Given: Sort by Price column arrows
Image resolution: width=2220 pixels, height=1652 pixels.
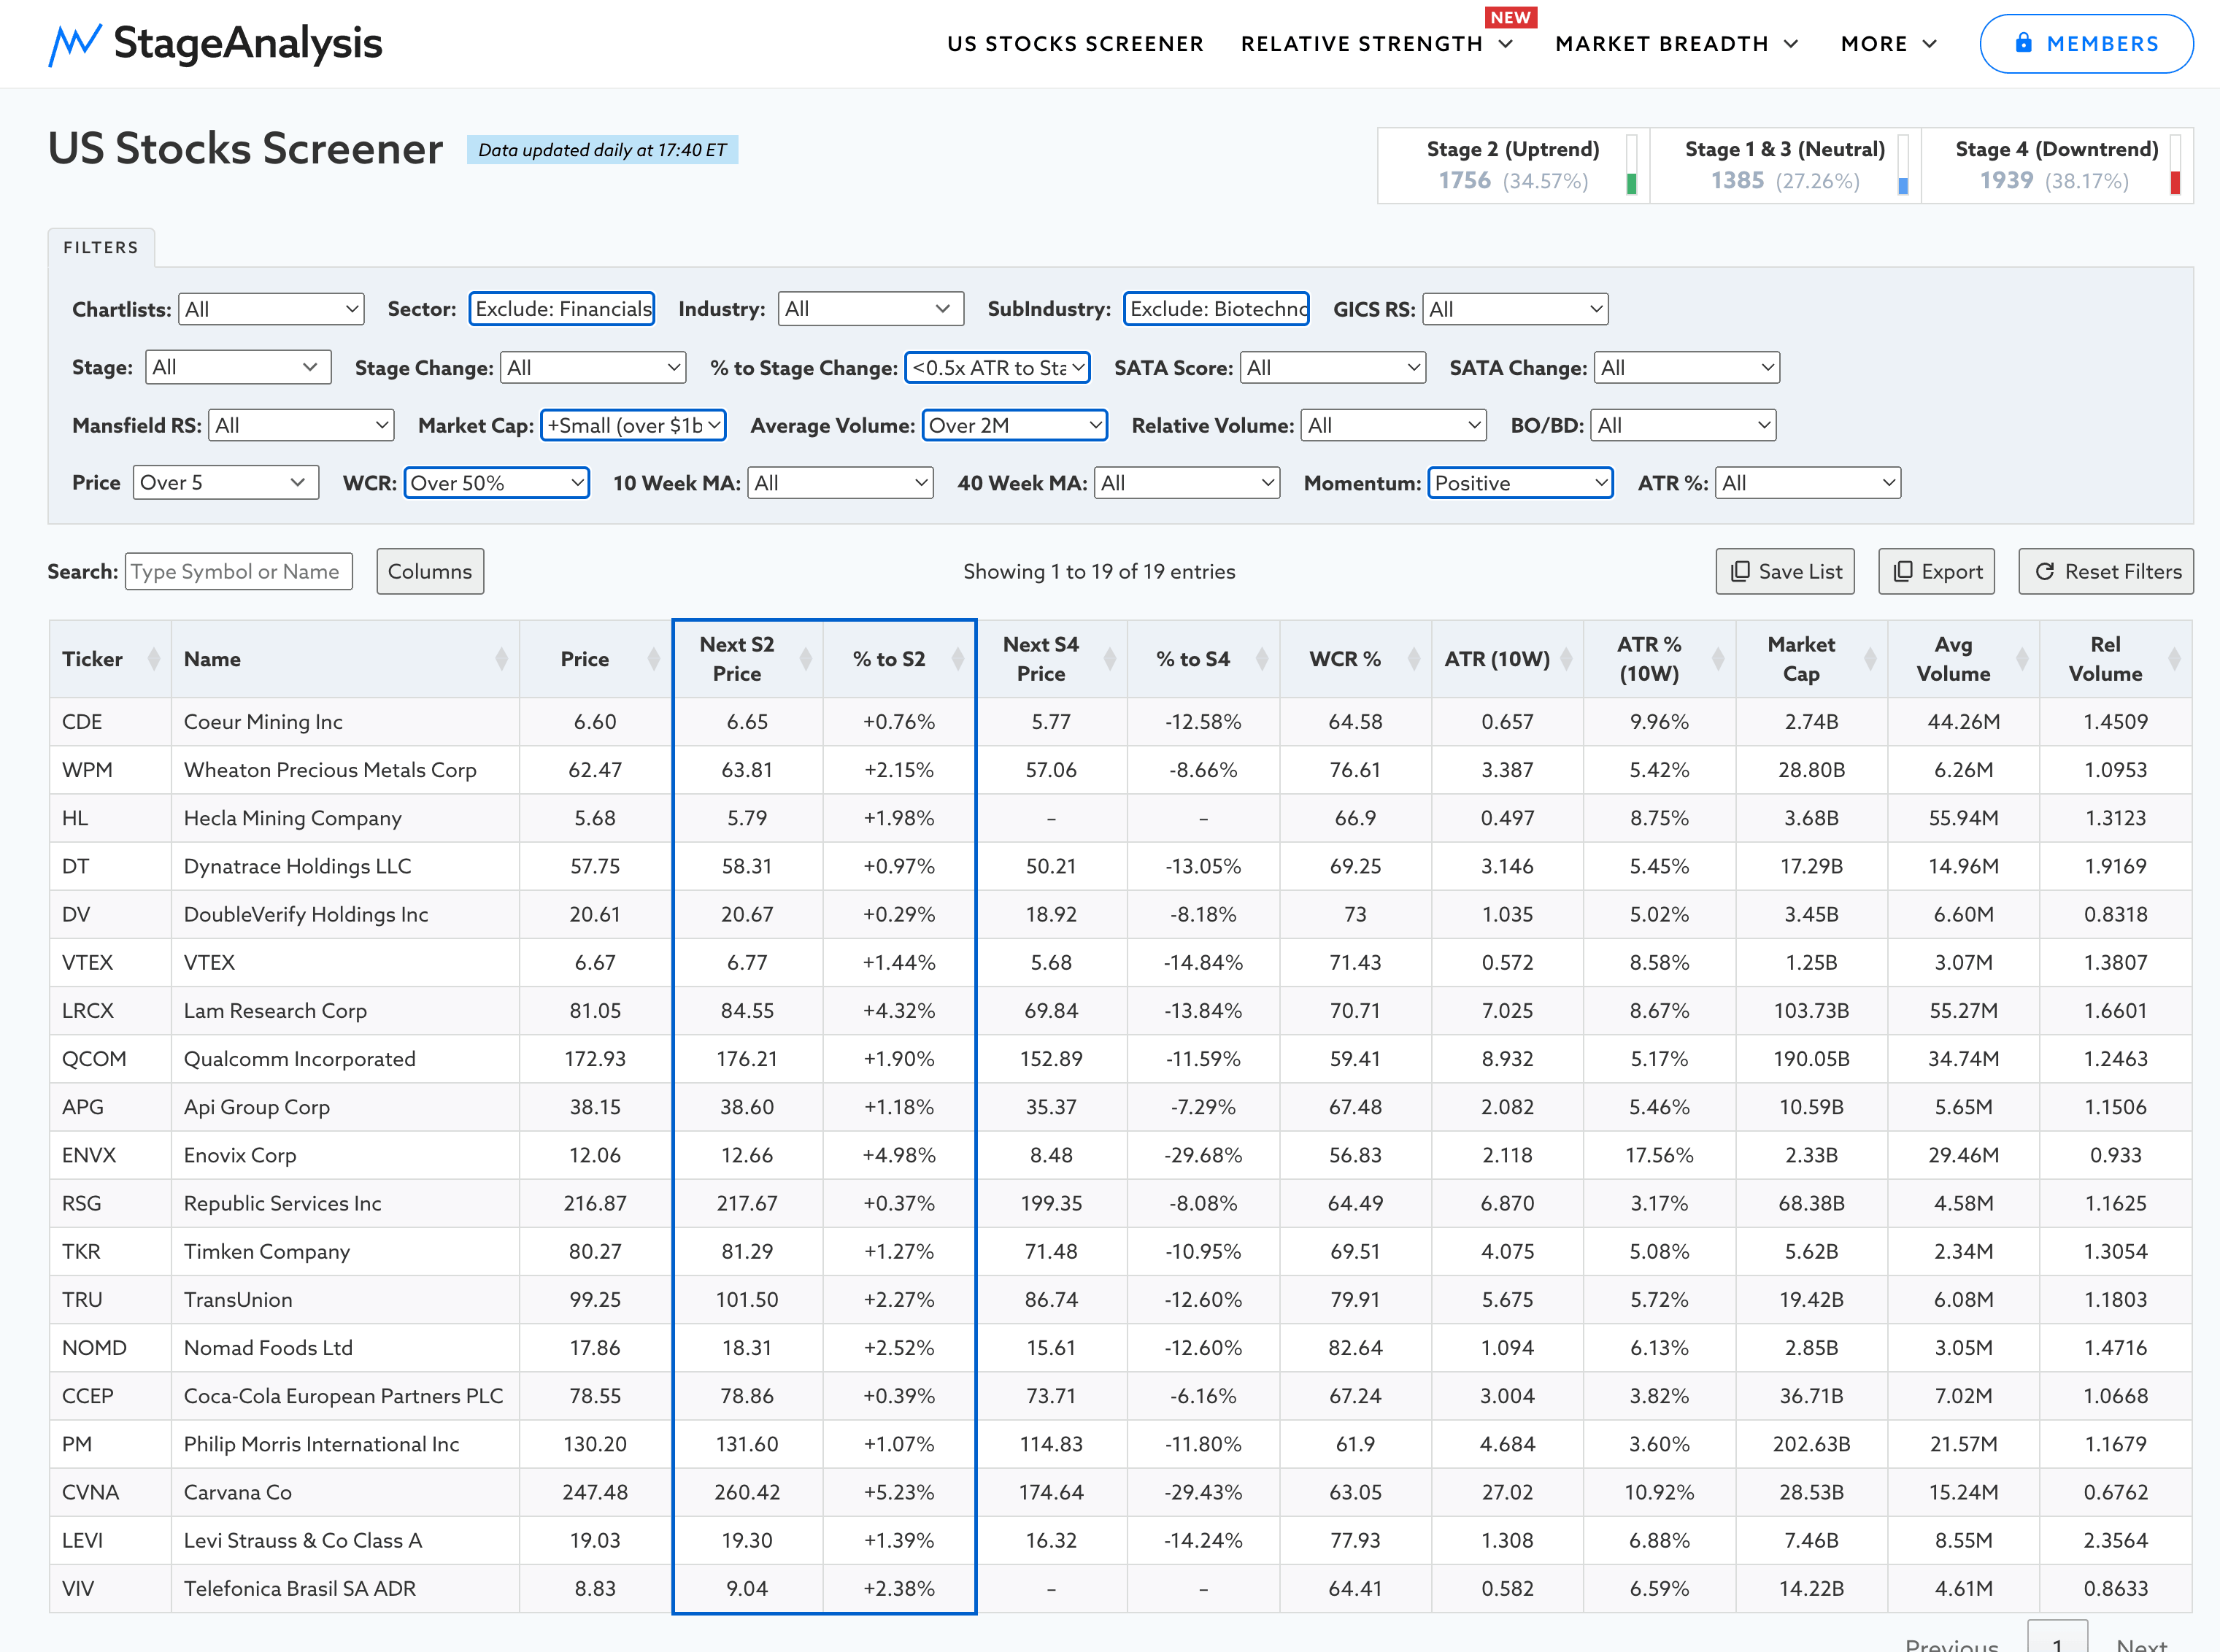Looking at the screenshot, I should pyautogui.click(x=654, y=659).
